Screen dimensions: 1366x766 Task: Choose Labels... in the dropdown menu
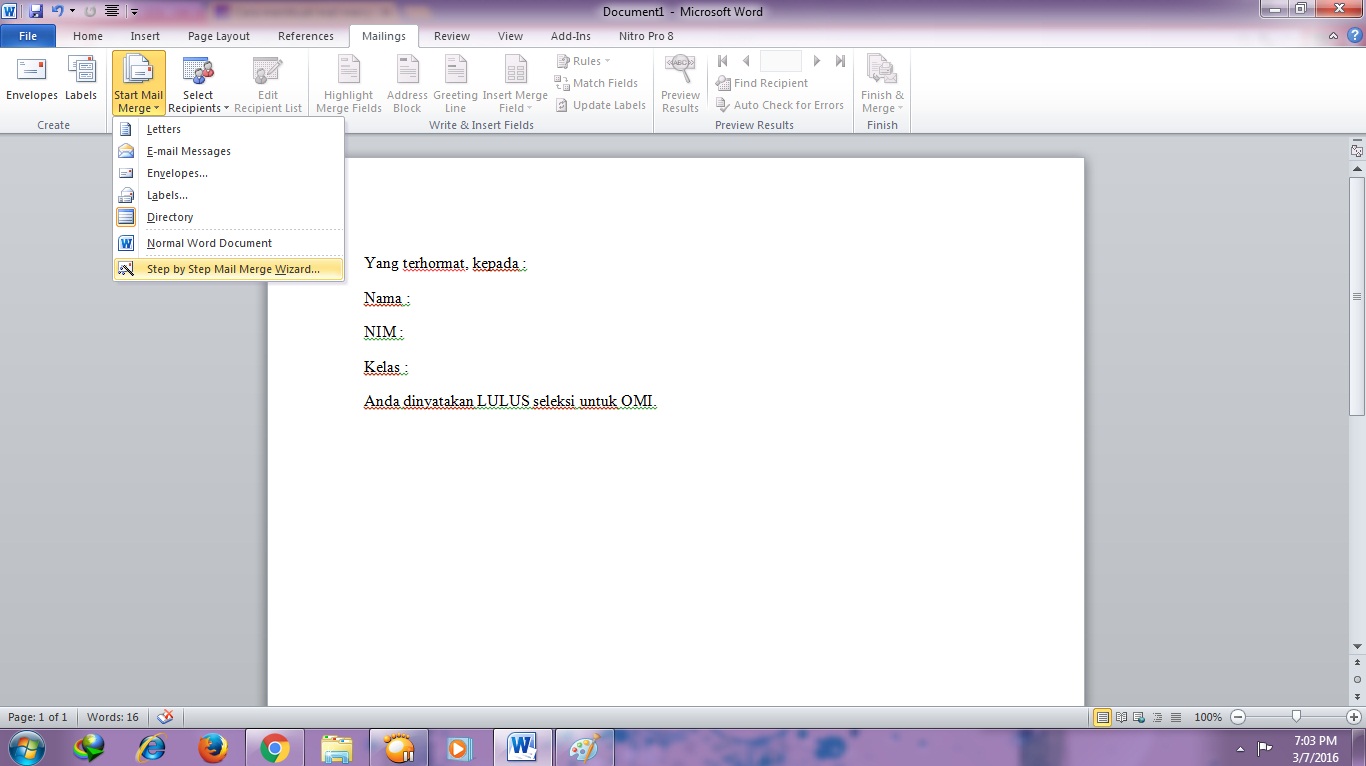tap(229, 195)
